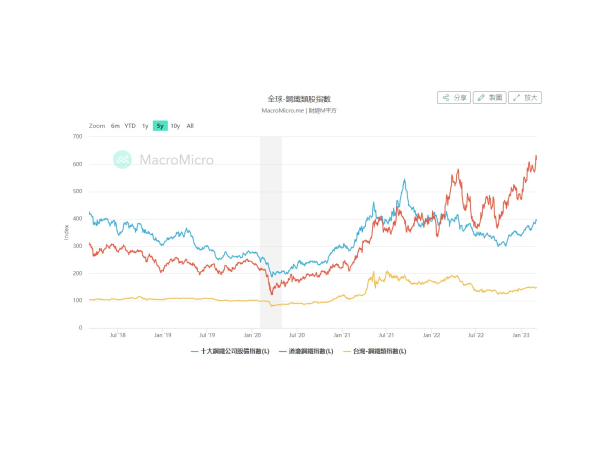Click the blue legend line swatch
600x450 pixels.
tap(194, 351)
